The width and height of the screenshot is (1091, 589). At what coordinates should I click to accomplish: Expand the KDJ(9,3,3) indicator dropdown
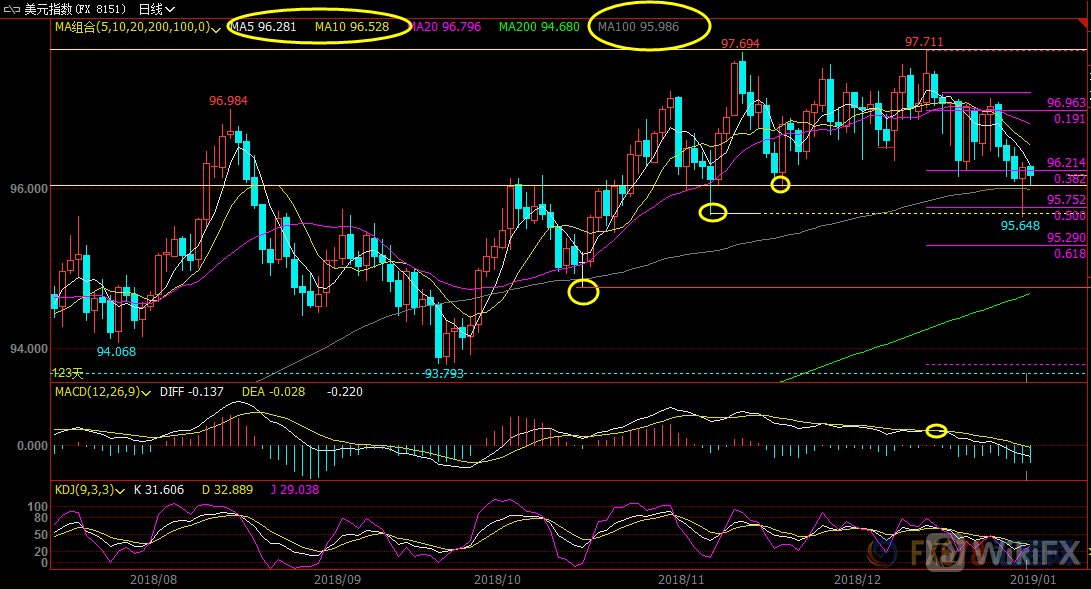point(133,490)
